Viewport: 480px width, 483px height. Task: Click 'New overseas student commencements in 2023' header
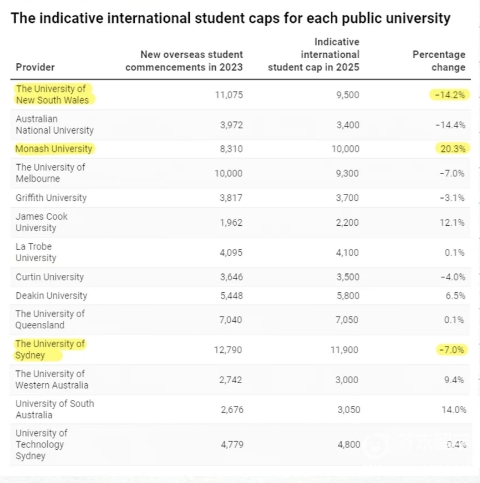(x=184, y=61)
